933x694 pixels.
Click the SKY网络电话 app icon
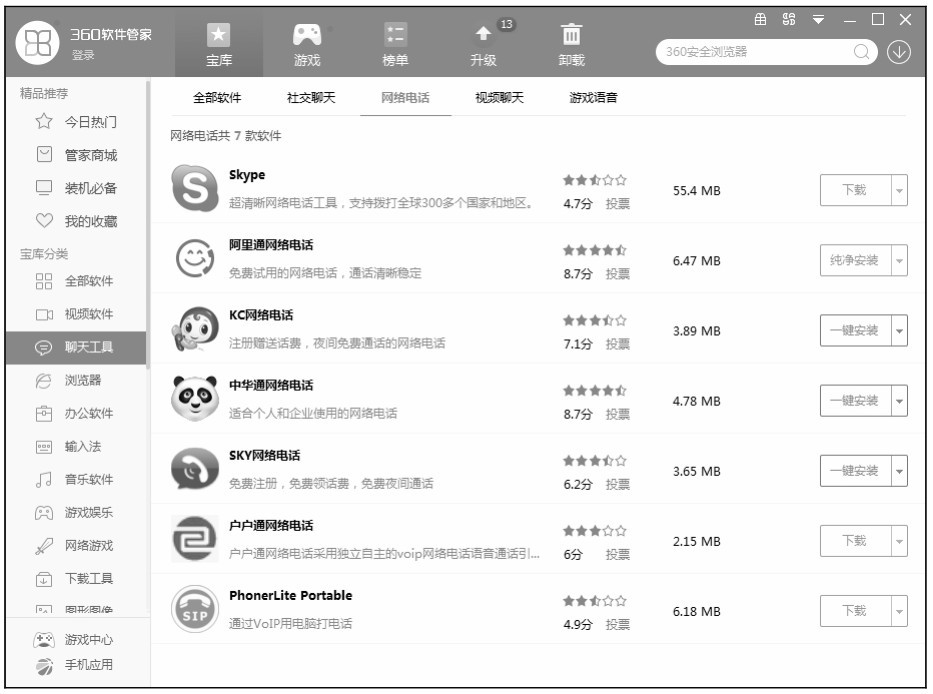[x=195, y=469]
